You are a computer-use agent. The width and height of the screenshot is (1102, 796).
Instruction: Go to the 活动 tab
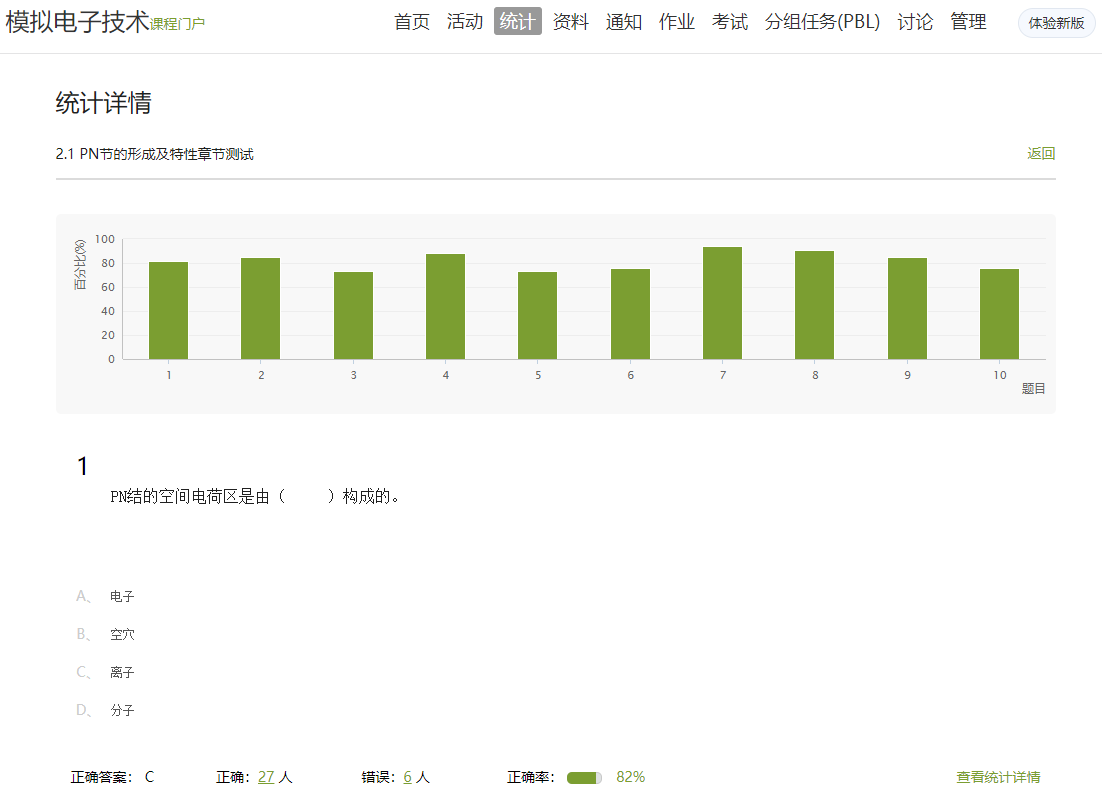click(465, 22)
